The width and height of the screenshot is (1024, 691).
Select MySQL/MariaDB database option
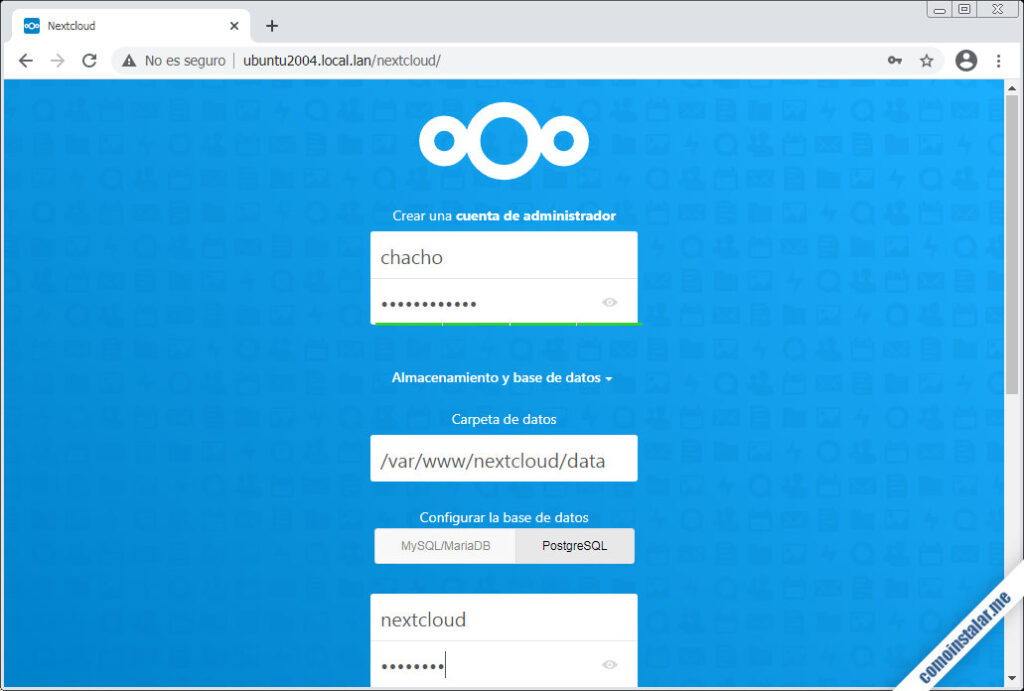coord(445,547)
